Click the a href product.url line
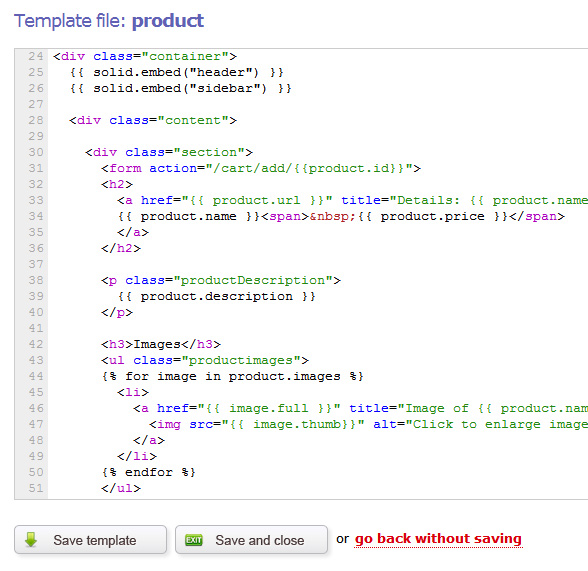588x571 pixels. [x=352, y=200]
